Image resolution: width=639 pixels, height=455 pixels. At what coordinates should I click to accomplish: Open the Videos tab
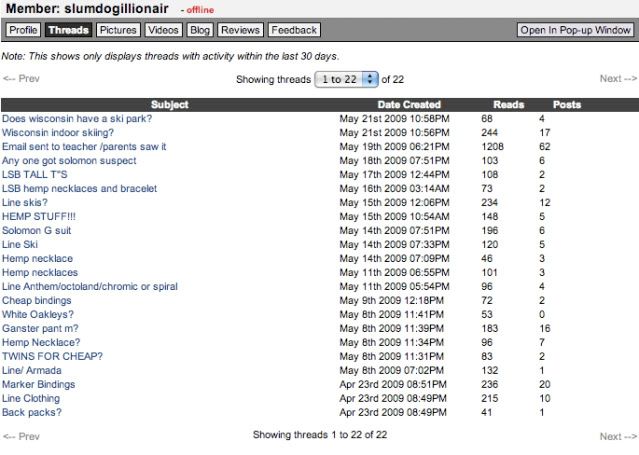[163, 30]
